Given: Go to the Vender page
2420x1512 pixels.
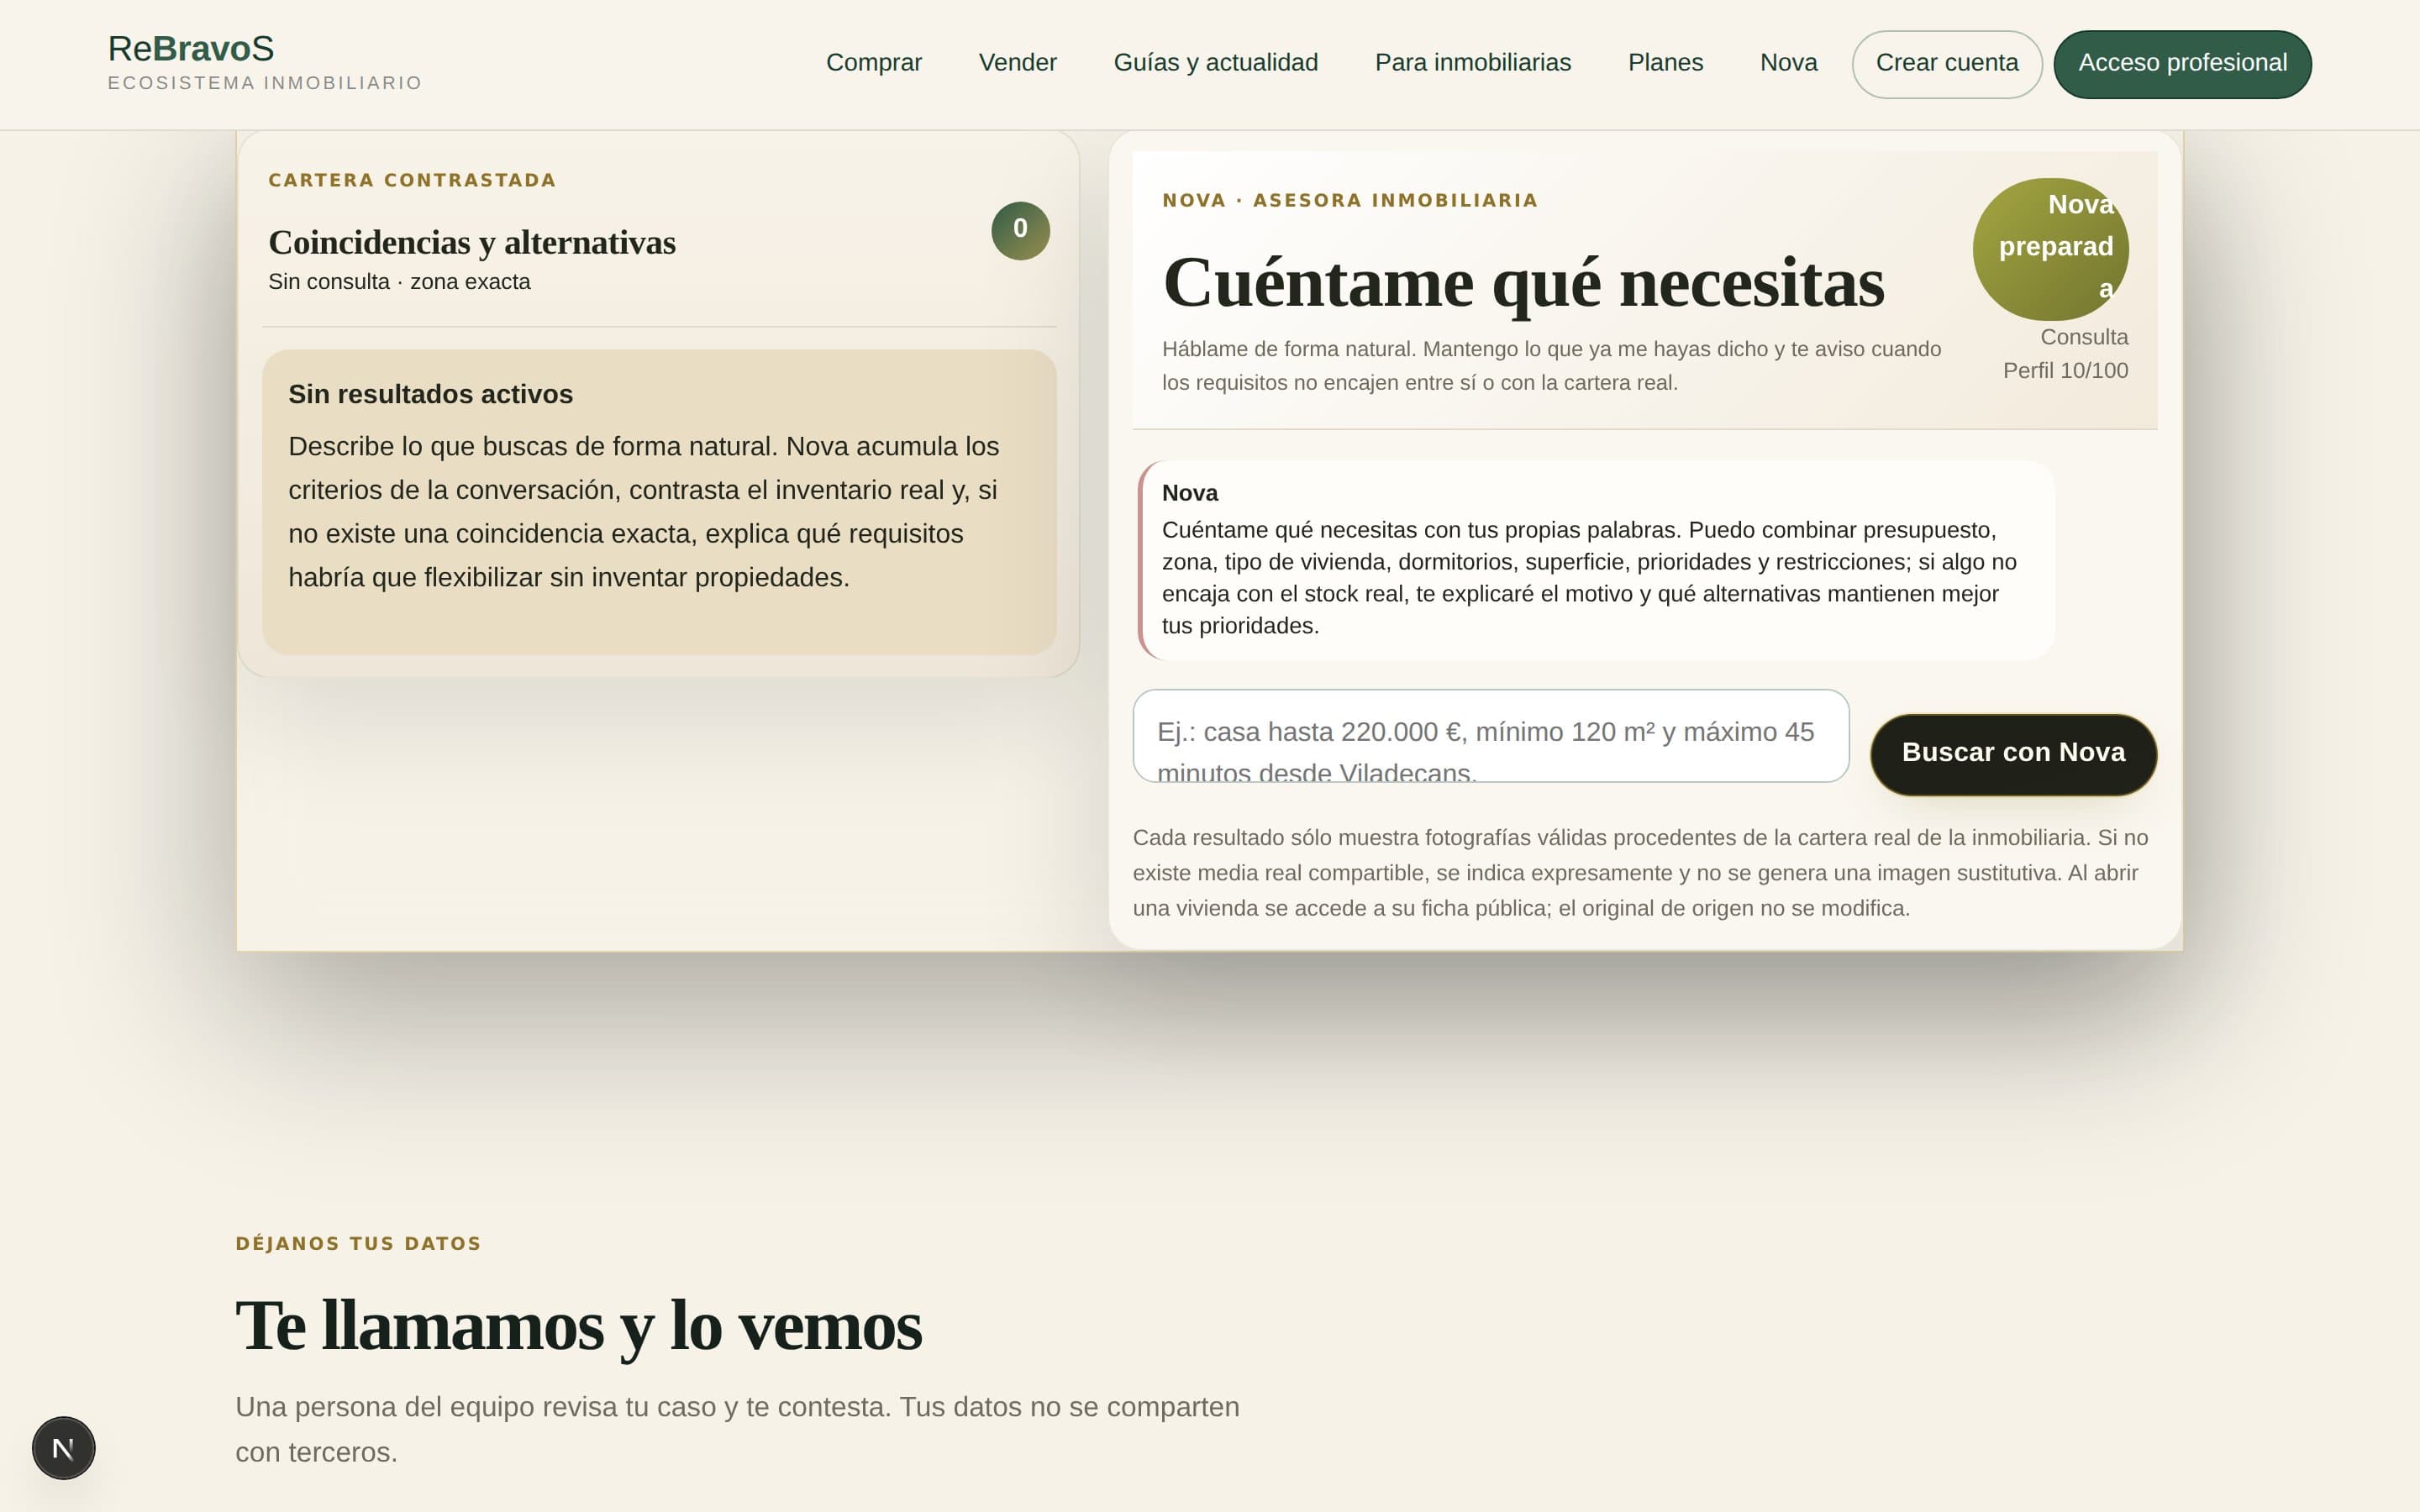Looking at the screenshot, I should [1017, 63].
